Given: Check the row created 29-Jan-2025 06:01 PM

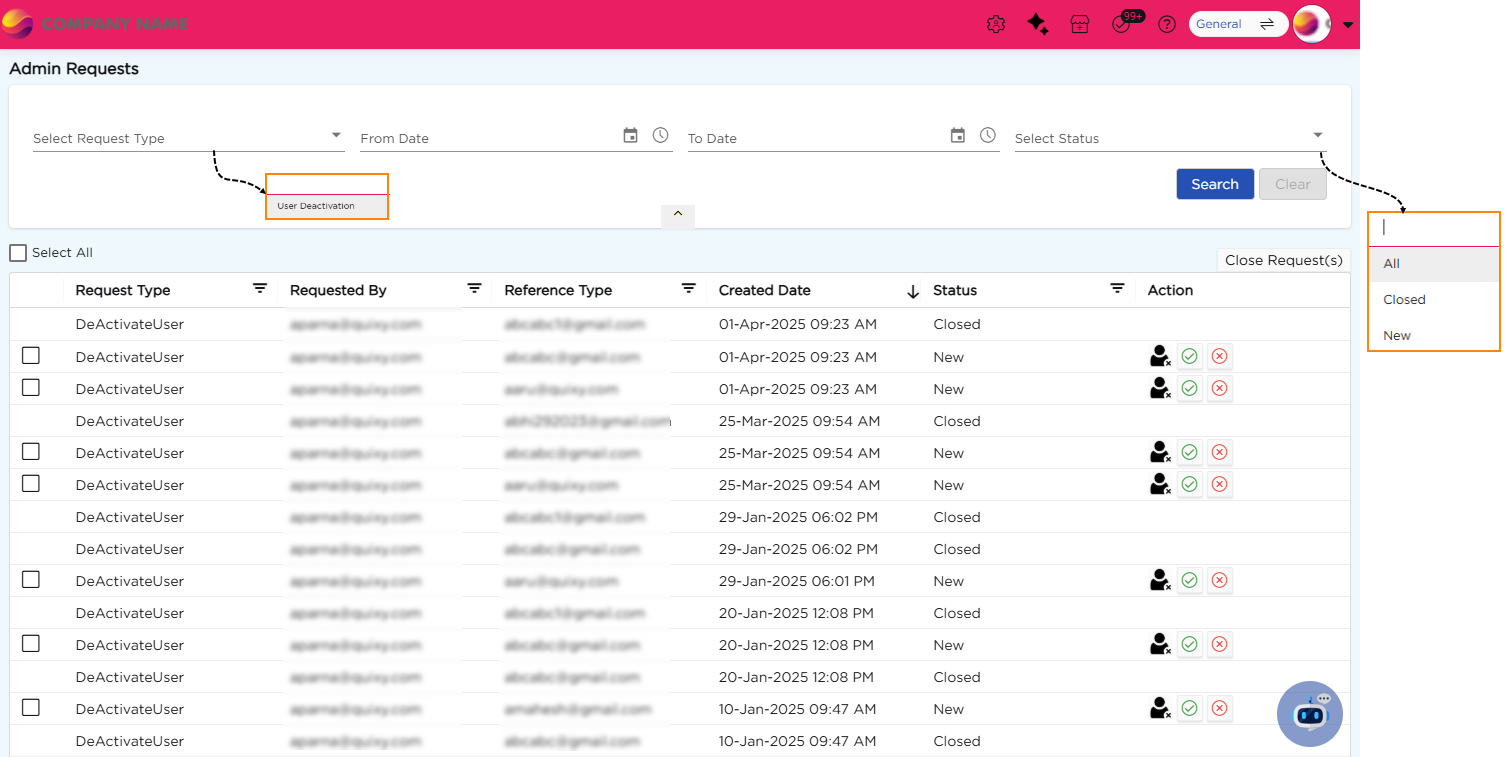Looking at the screenshot, I should pos(31,580).
